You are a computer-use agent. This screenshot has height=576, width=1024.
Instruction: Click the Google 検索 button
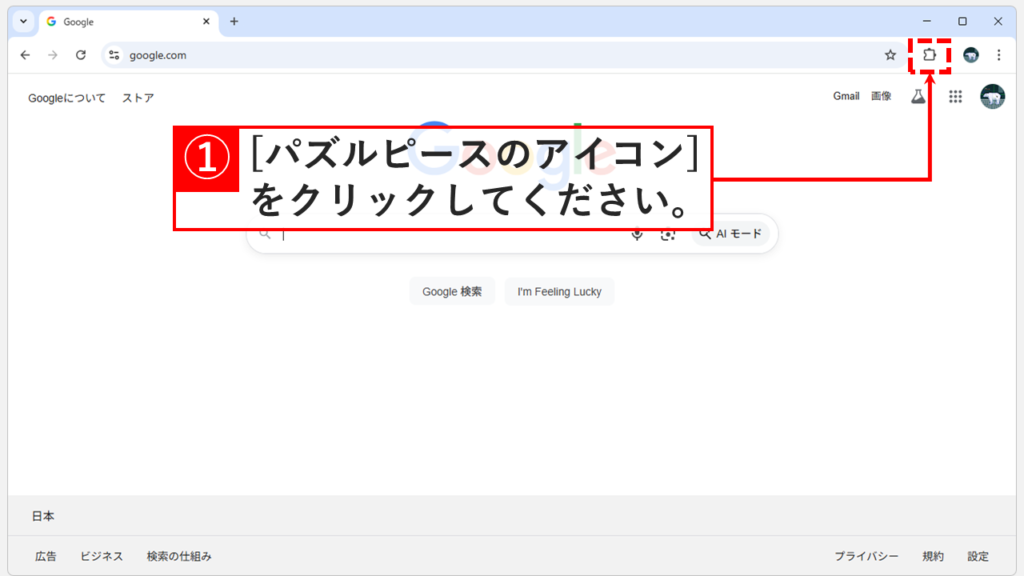[452, 291]
